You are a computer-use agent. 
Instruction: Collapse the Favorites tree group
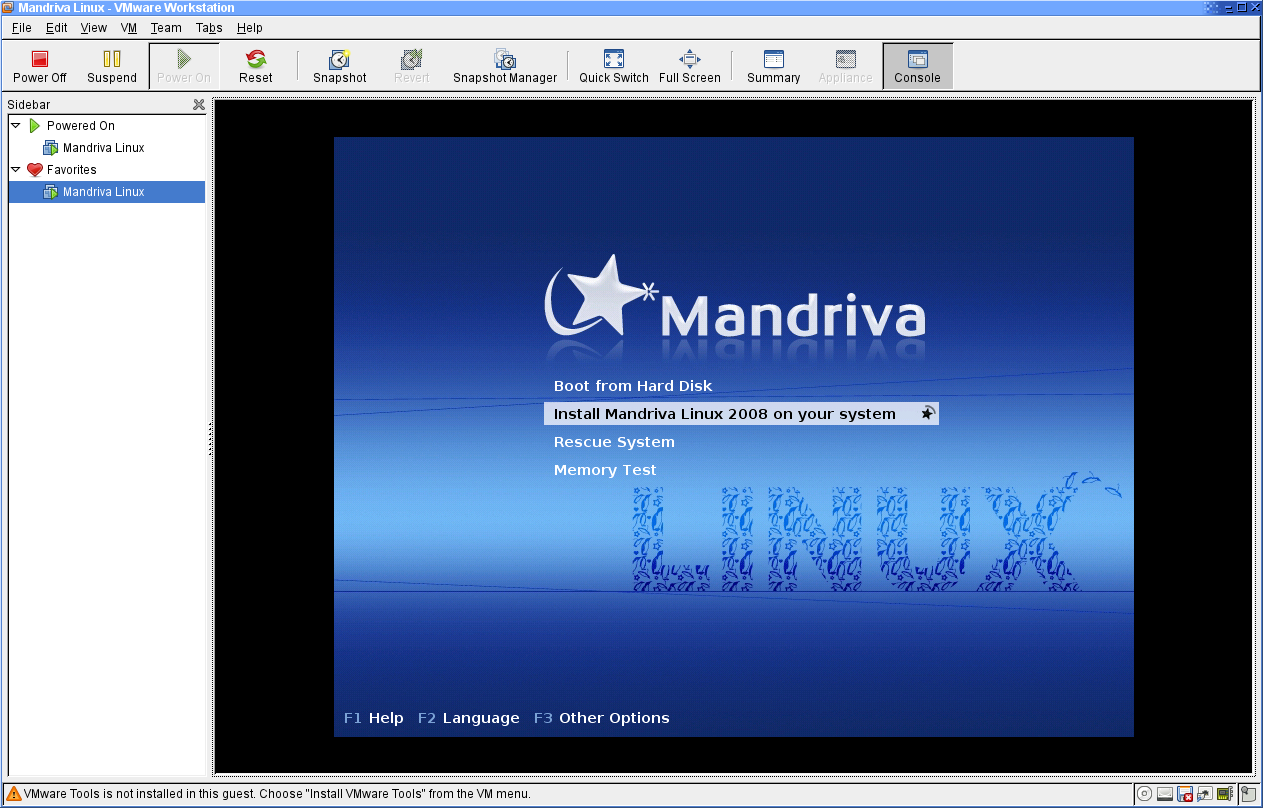click(x=16, y=170)
